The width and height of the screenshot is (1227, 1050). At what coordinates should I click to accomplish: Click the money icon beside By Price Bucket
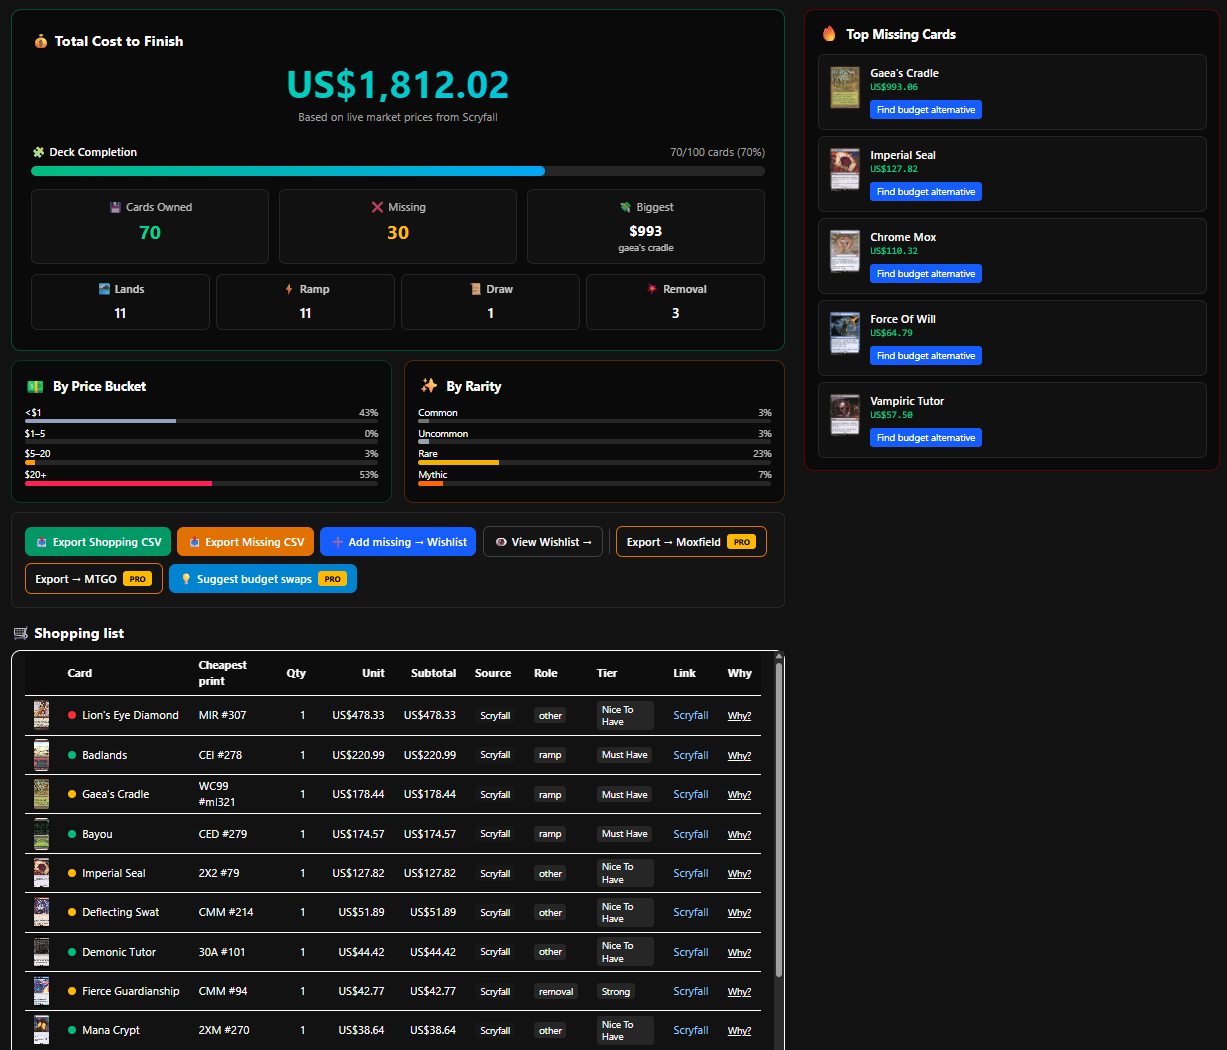coord(34,386)
